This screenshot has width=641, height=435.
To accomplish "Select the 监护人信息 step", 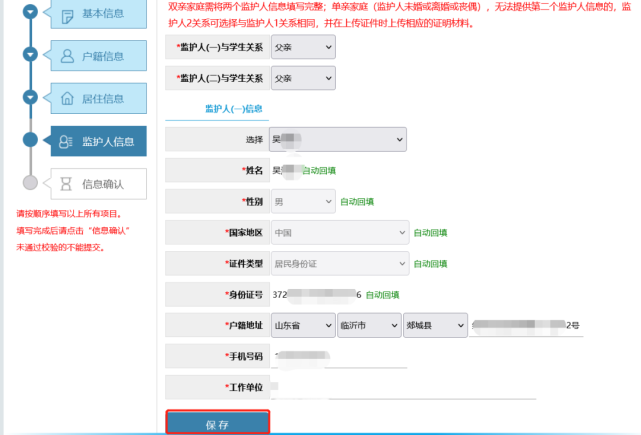I will [99, 141].
